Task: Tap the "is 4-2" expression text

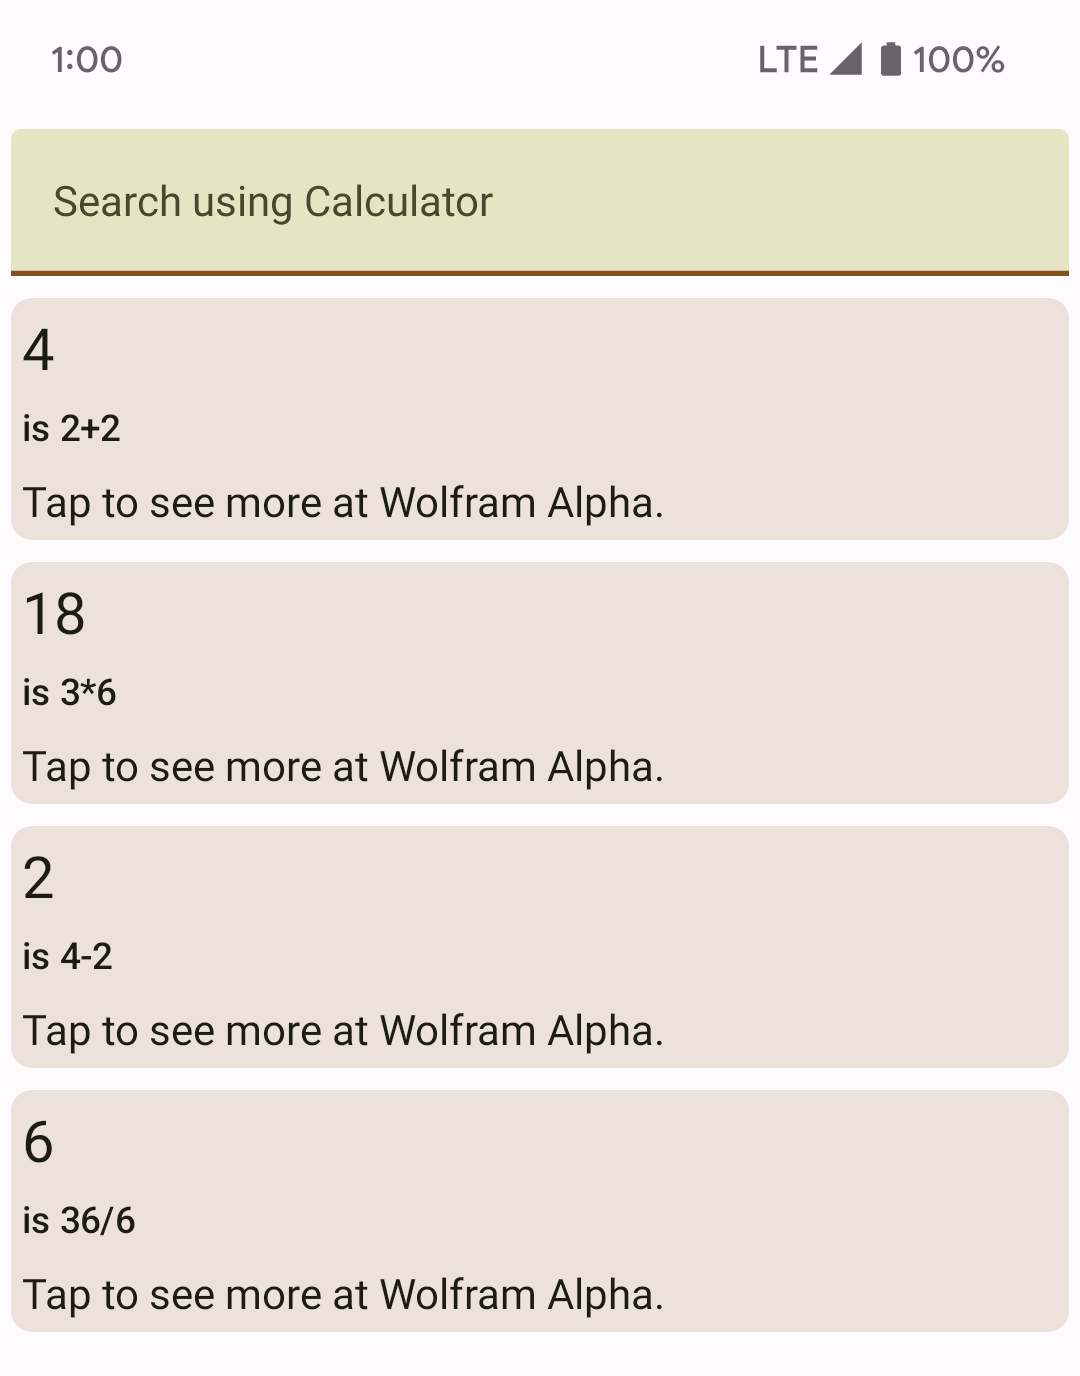Action: pyautogui.click(x=68, y=957)
